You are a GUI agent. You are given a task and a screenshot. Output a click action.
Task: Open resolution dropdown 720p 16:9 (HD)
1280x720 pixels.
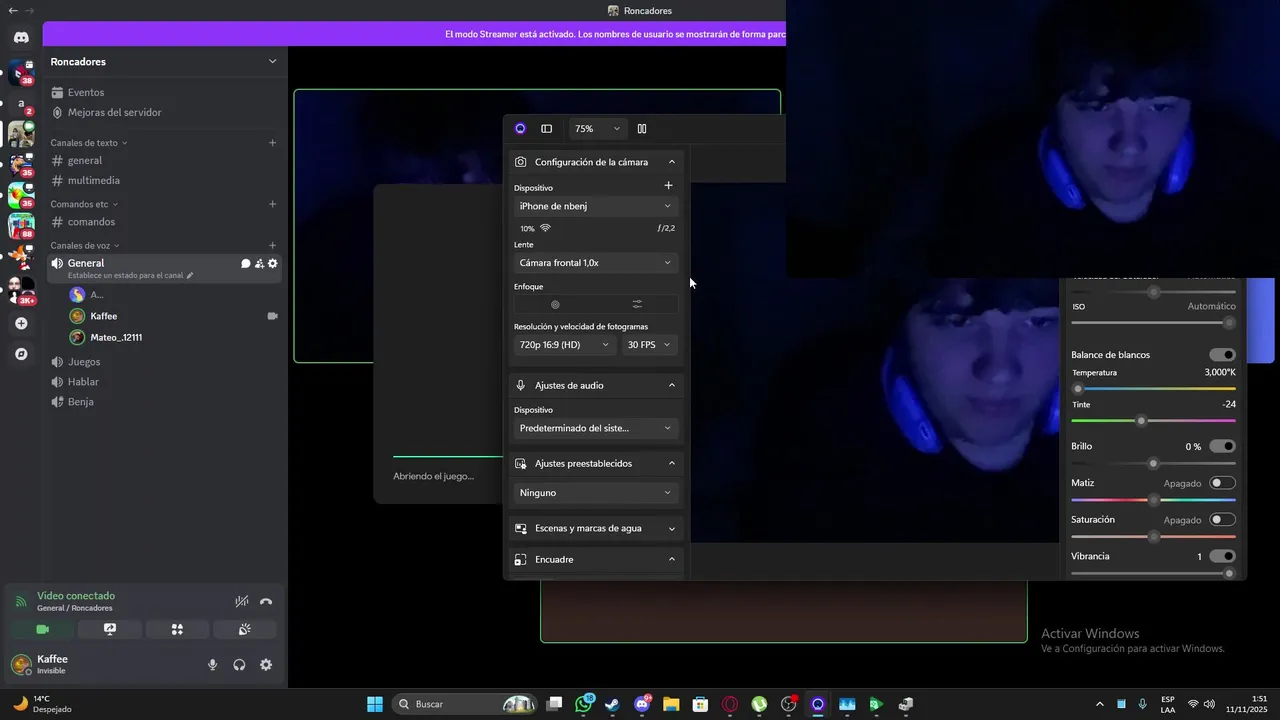(x=564, y=345)
